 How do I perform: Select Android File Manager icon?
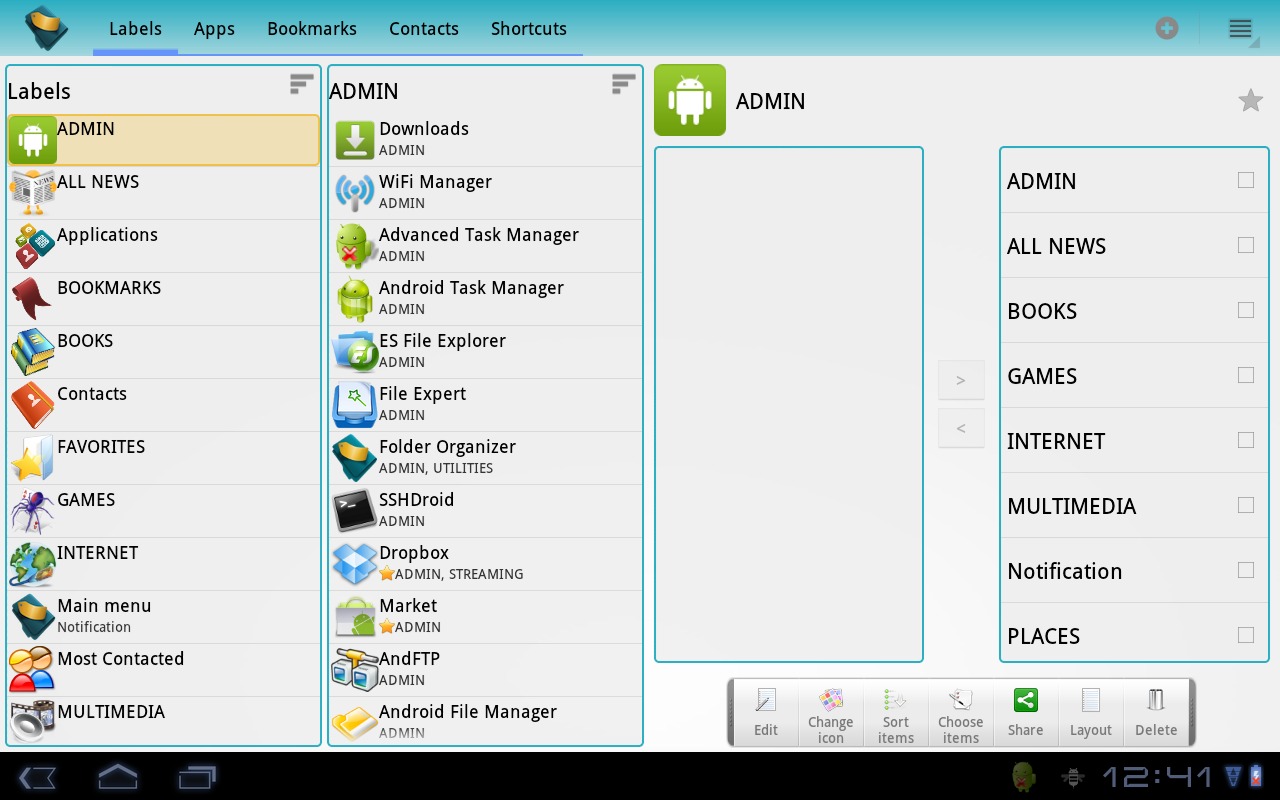[x=354, y=723]
